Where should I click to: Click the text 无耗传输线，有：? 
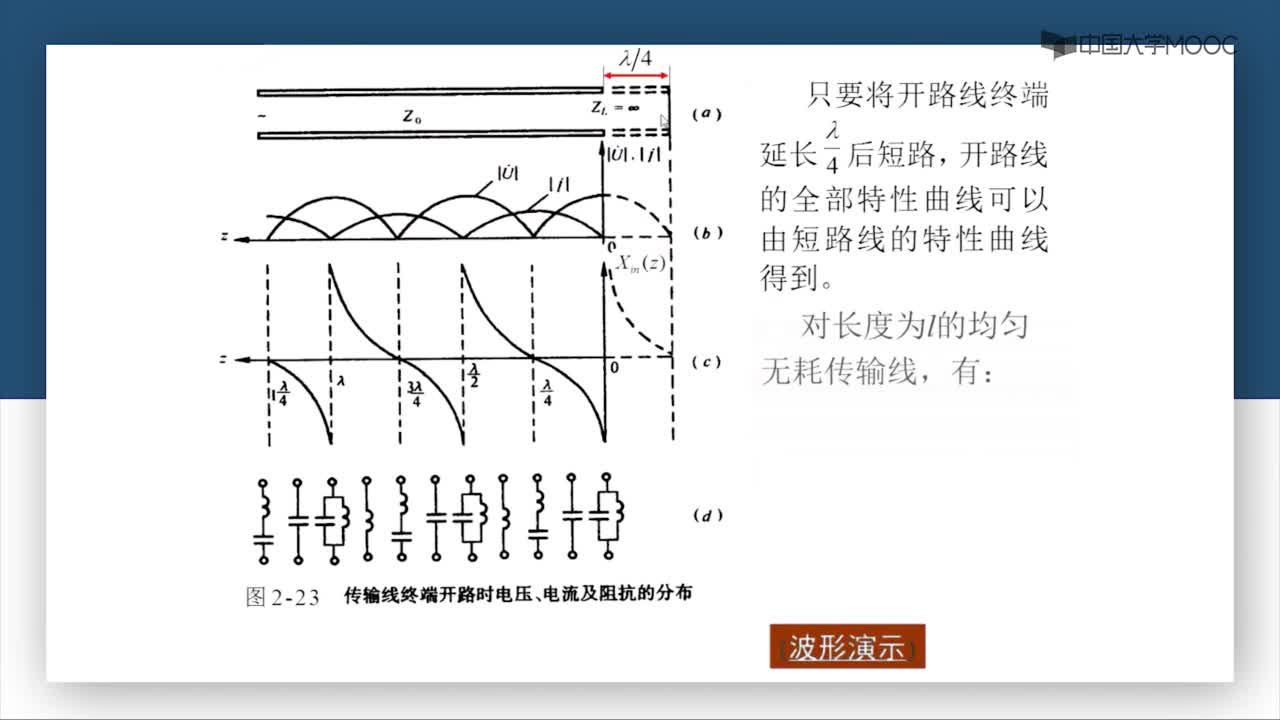(877, 372)
